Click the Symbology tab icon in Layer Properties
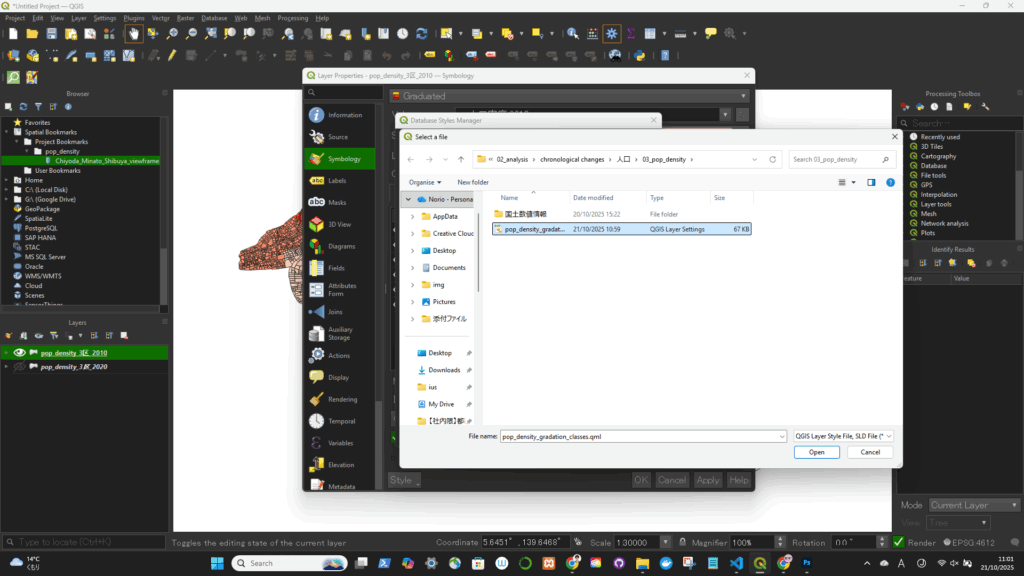Screen dimensions: 1024x576 [317, 158]
